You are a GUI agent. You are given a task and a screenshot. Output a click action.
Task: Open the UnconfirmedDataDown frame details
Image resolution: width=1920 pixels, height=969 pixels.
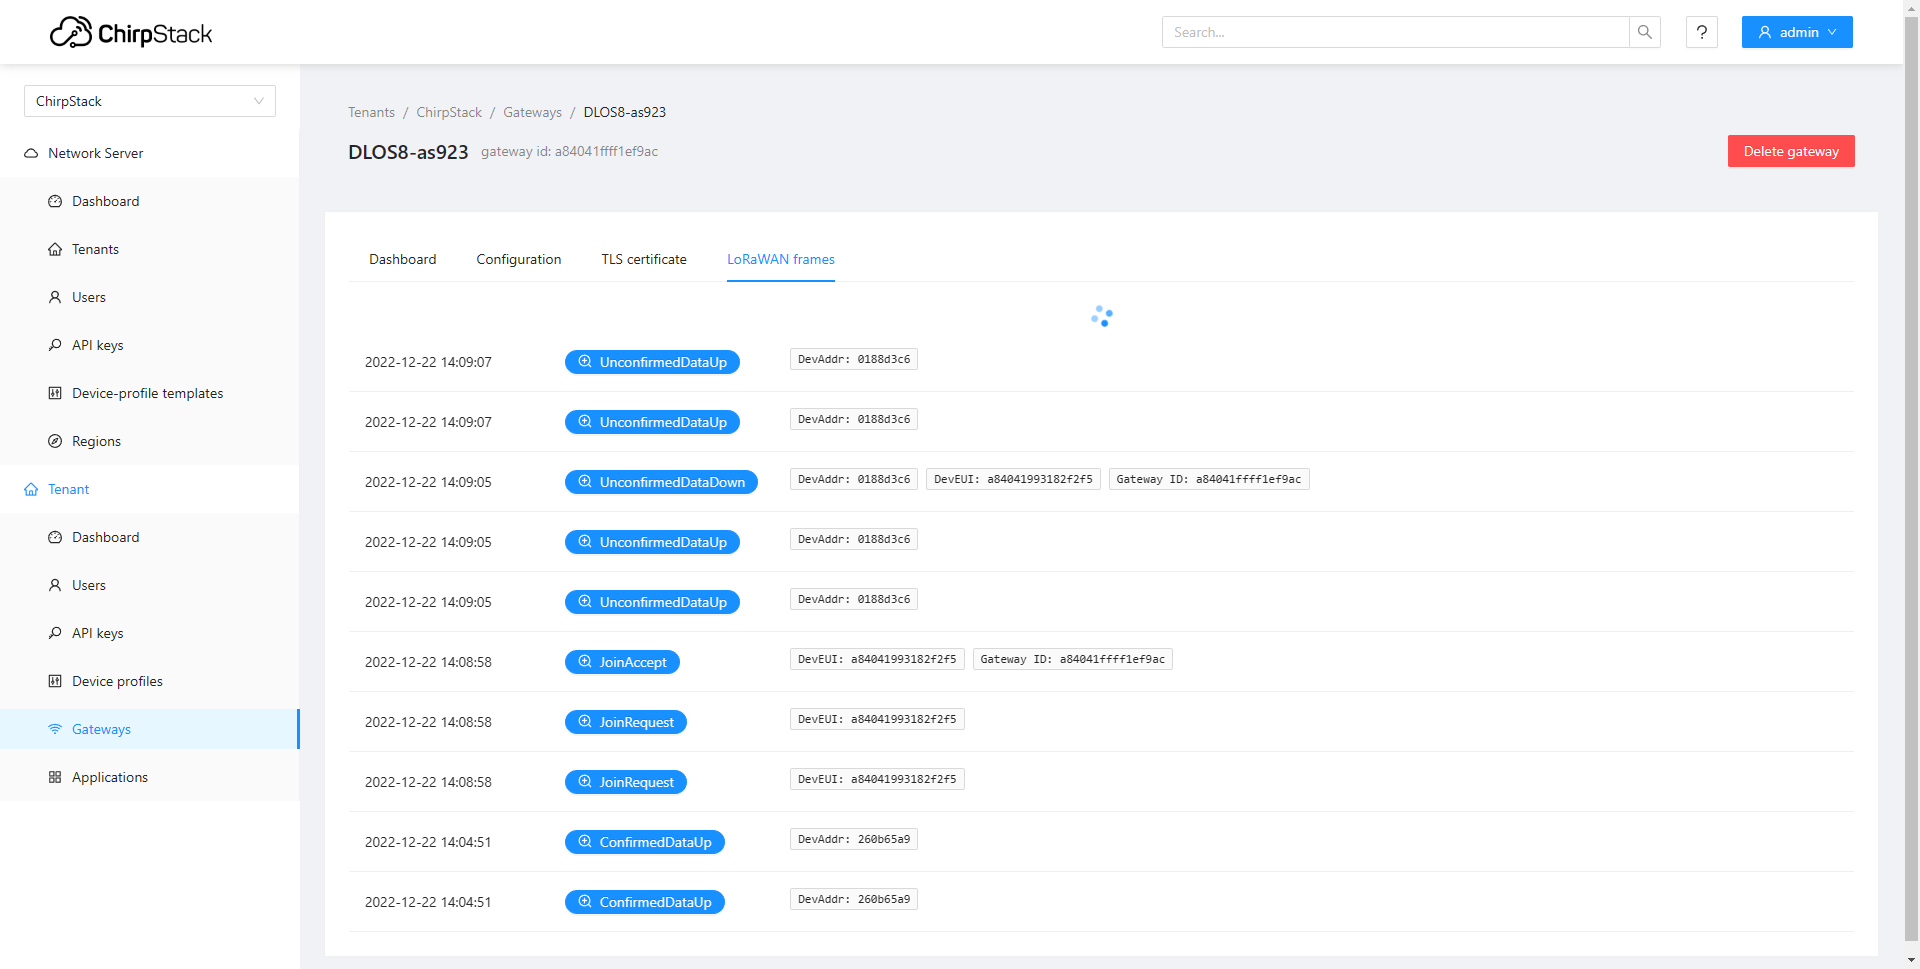click(x=661, y=482)
